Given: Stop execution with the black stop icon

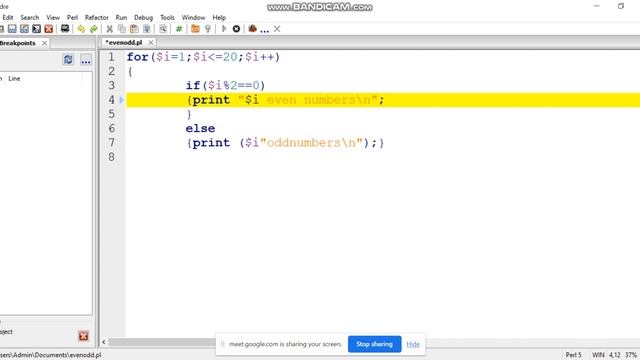Looking at the screenshot, I should pyautogui.click(x=236, y=29).
